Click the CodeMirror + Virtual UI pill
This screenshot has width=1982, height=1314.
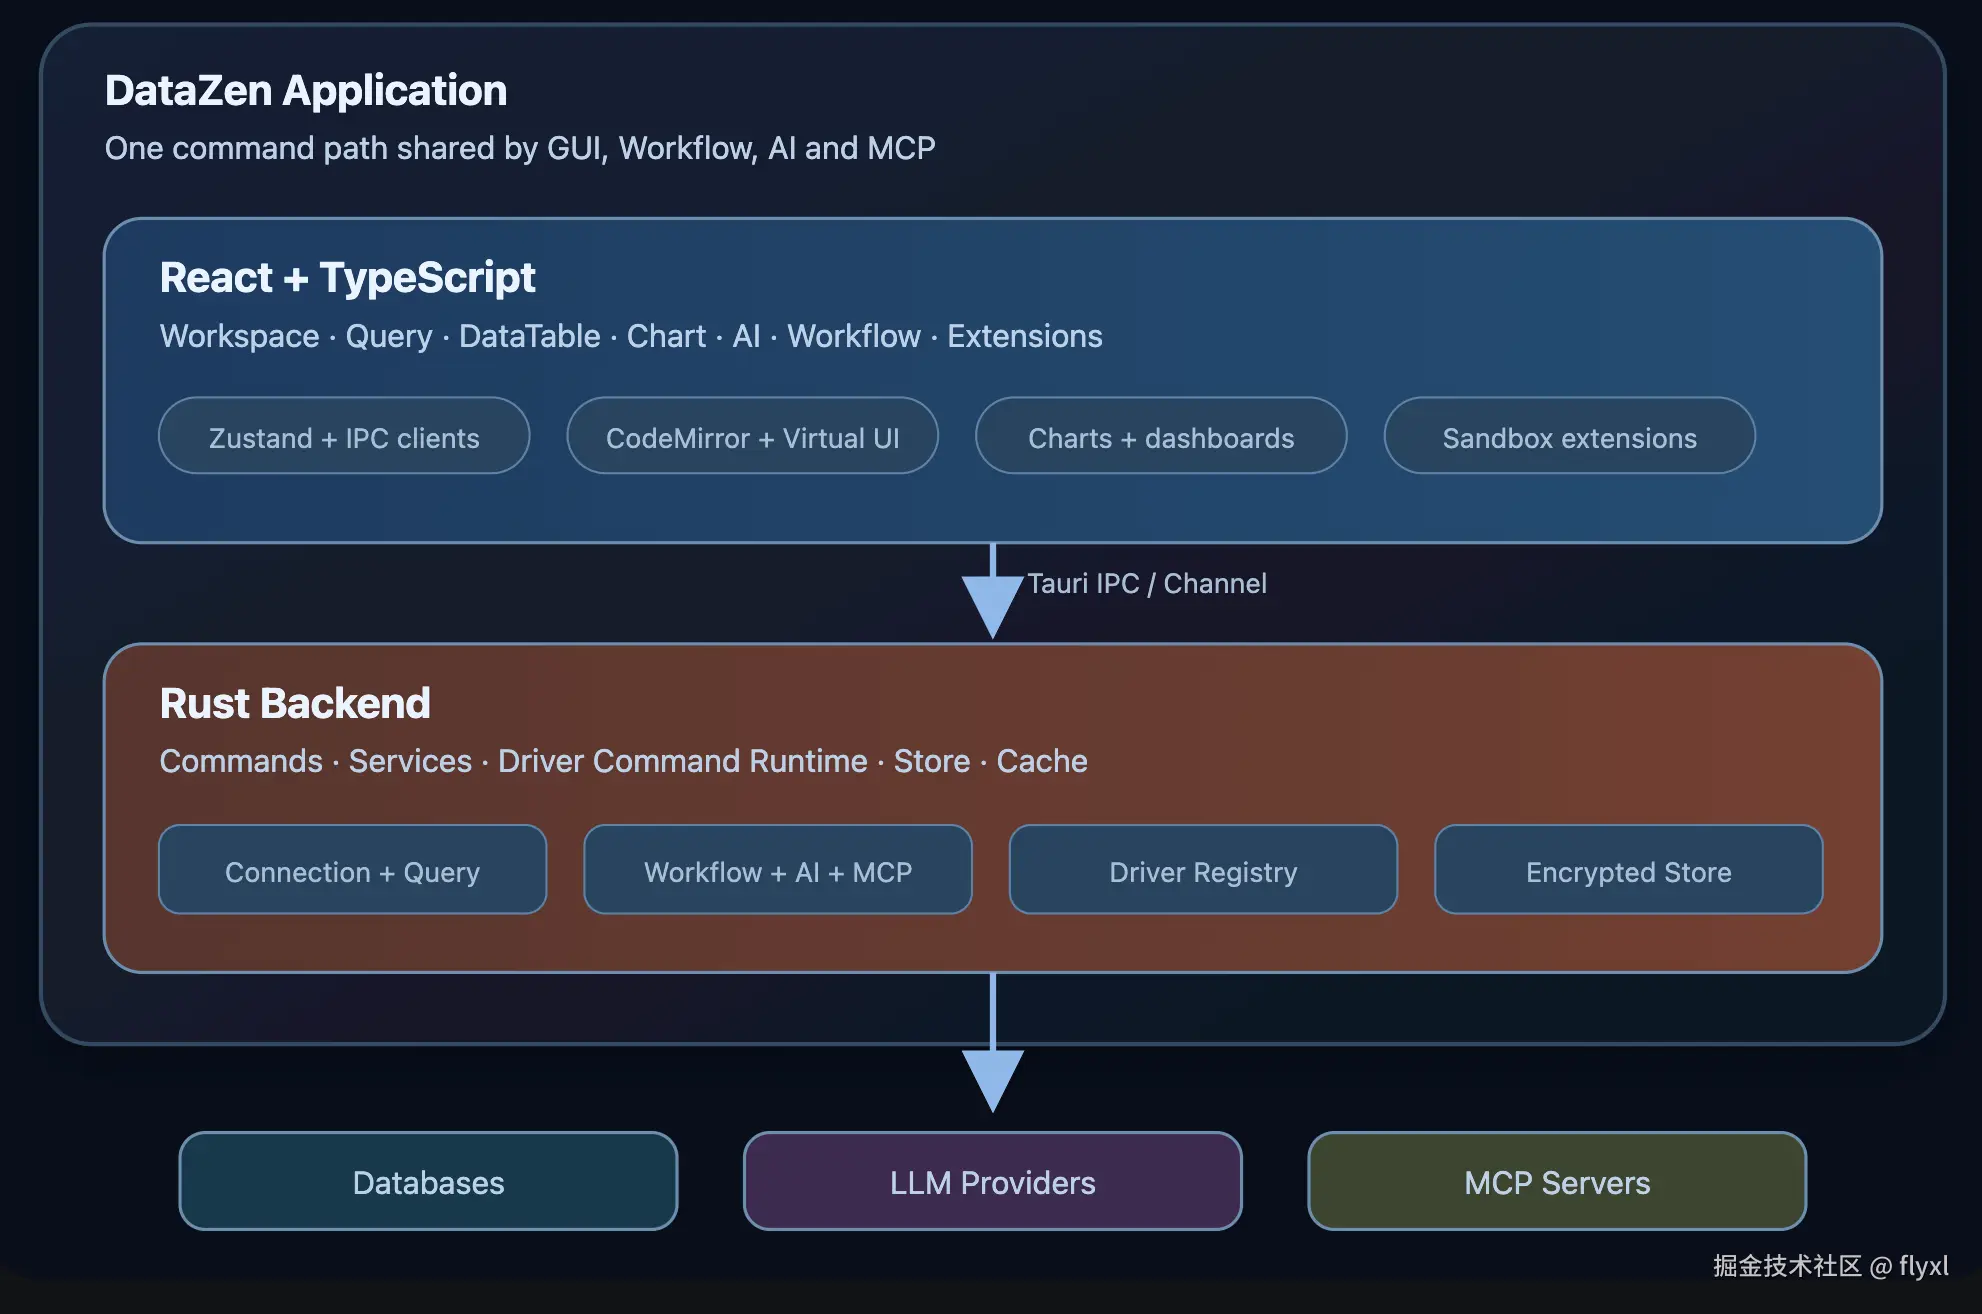(x=752, y=436)
